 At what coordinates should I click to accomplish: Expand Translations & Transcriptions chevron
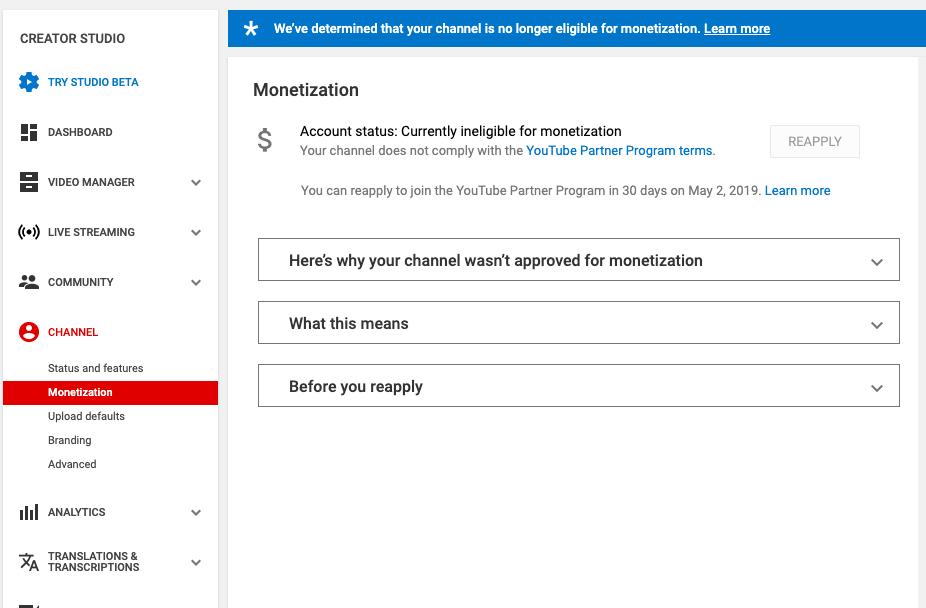click(196, 563)
